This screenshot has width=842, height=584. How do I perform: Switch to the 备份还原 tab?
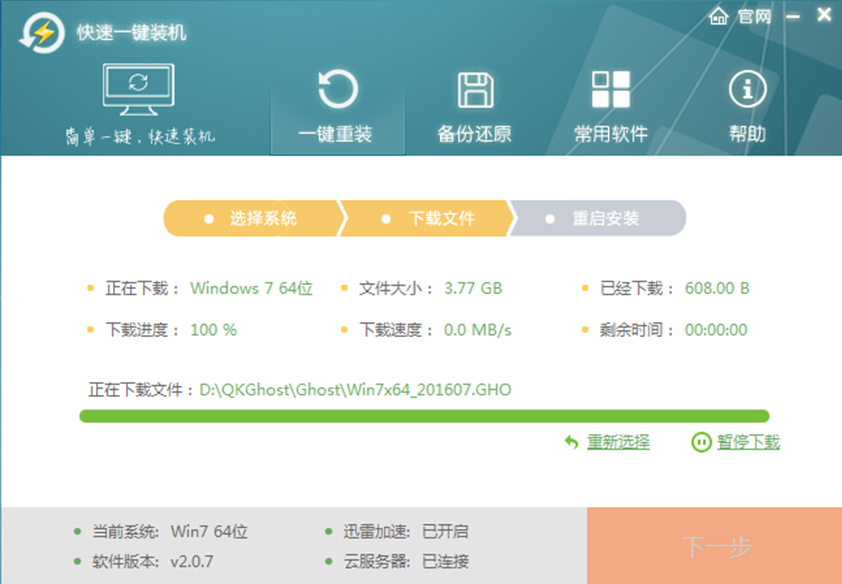point(475,134)
